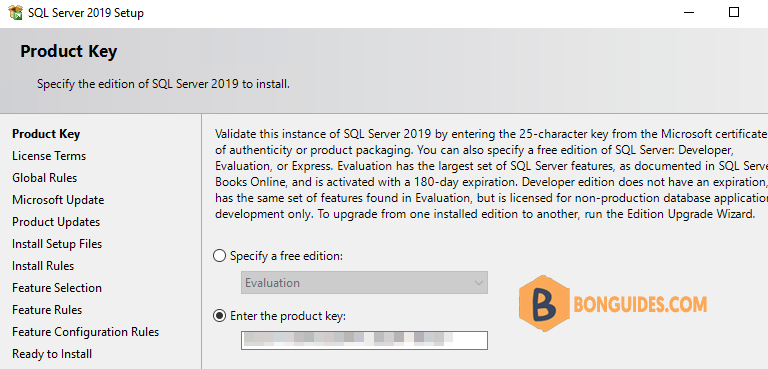
Task: Select Global Rules in the sidebar
Action: pos(45,178)
